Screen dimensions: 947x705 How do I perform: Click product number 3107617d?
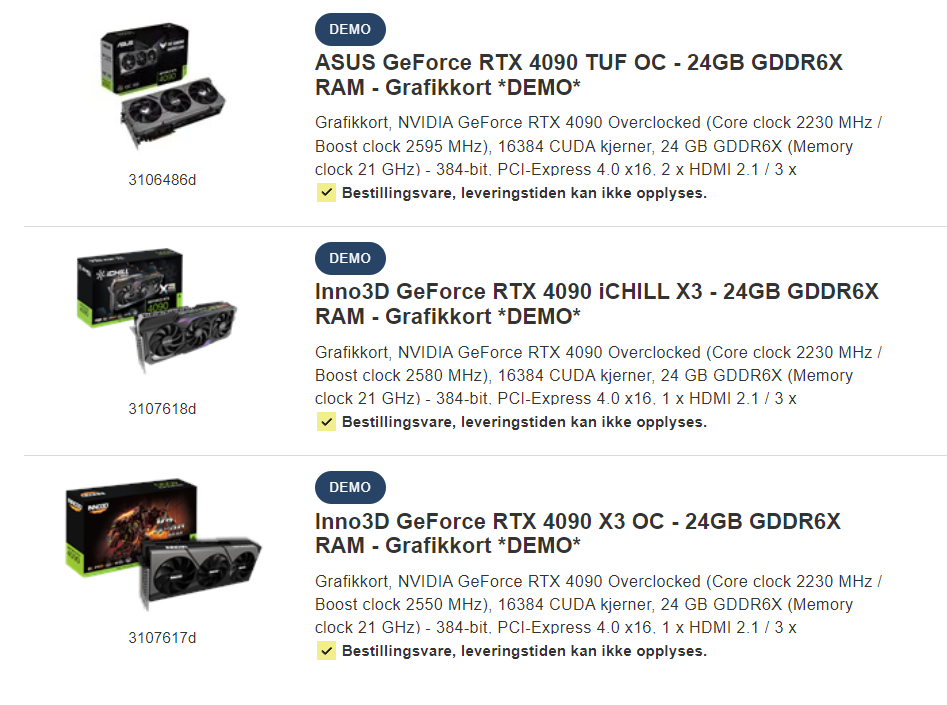pos(162,638)
